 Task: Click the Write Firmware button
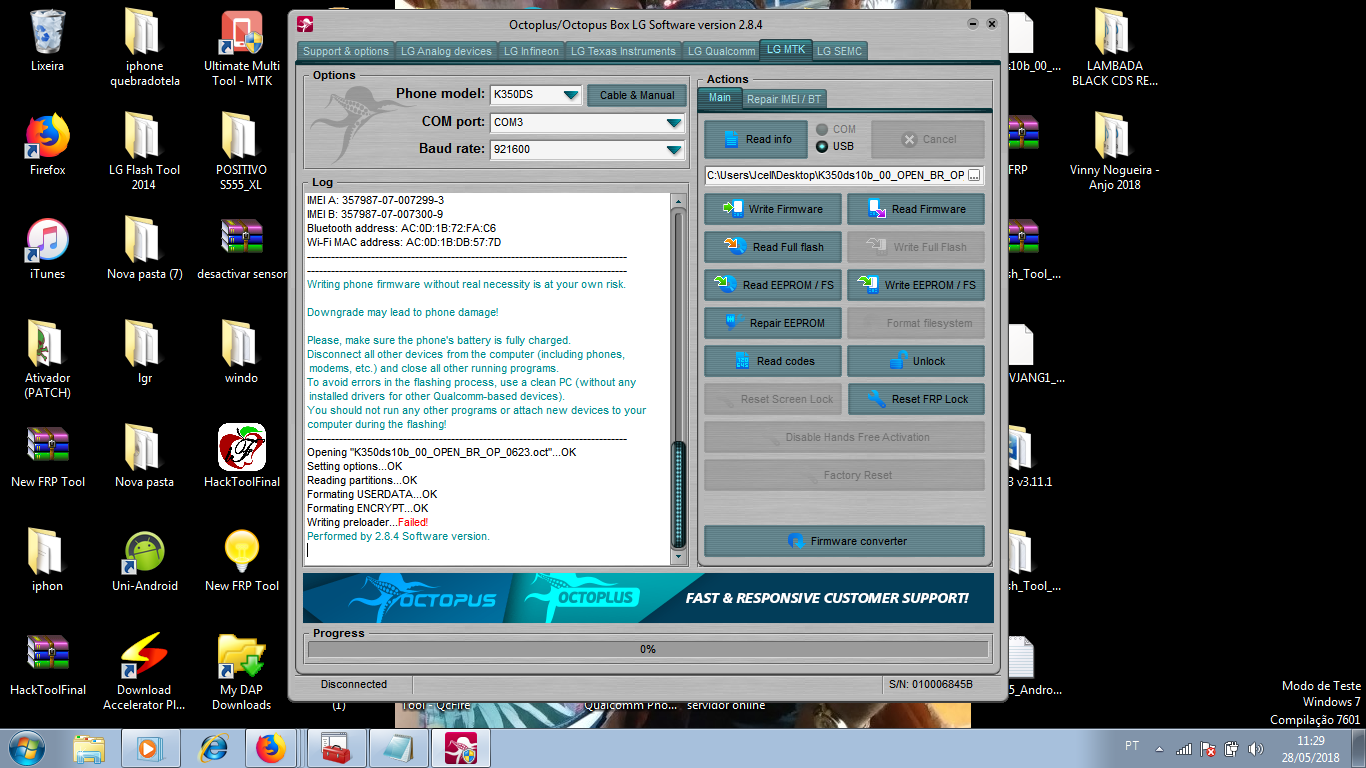click(774, 209)
